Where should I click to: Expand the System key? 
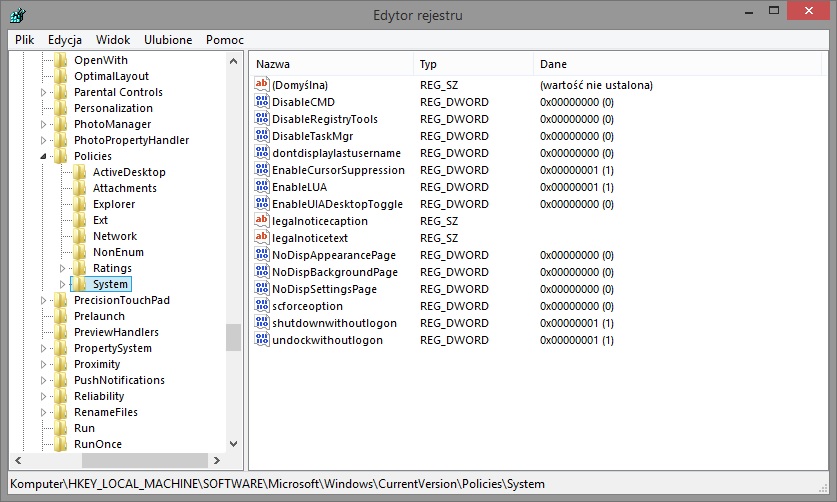pos(62,284)
